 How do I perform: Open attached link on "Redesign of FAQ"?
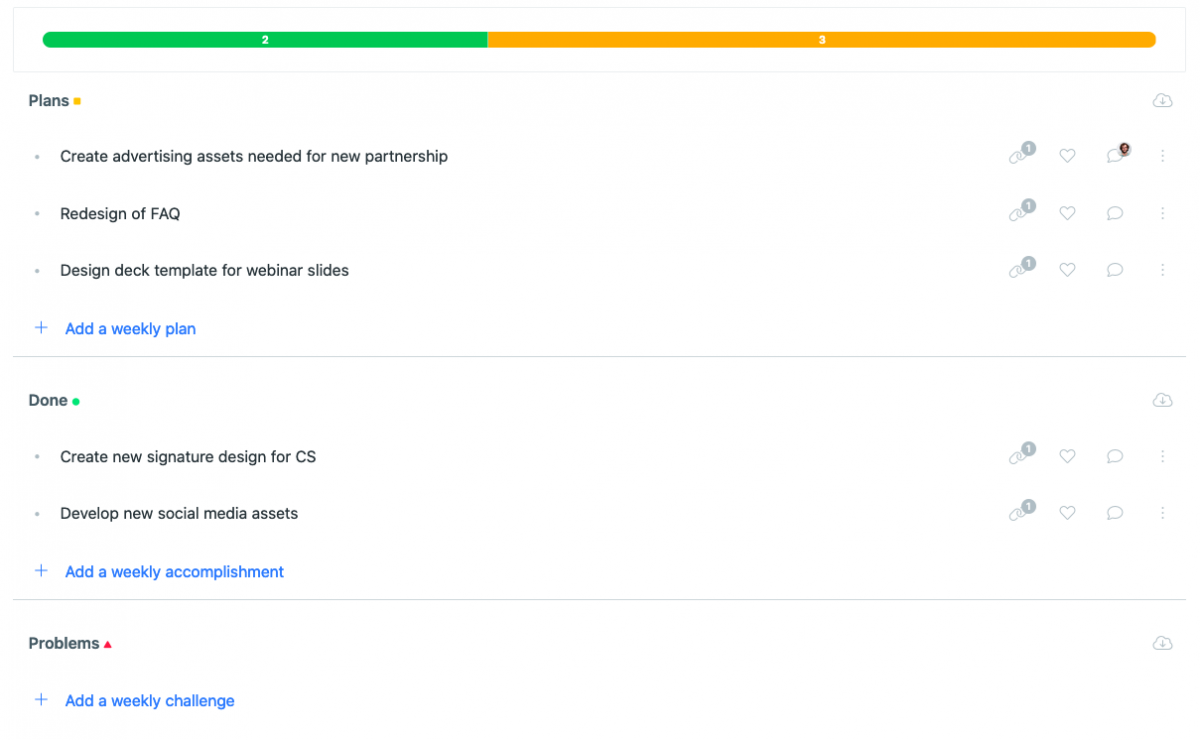[1021, 213]
